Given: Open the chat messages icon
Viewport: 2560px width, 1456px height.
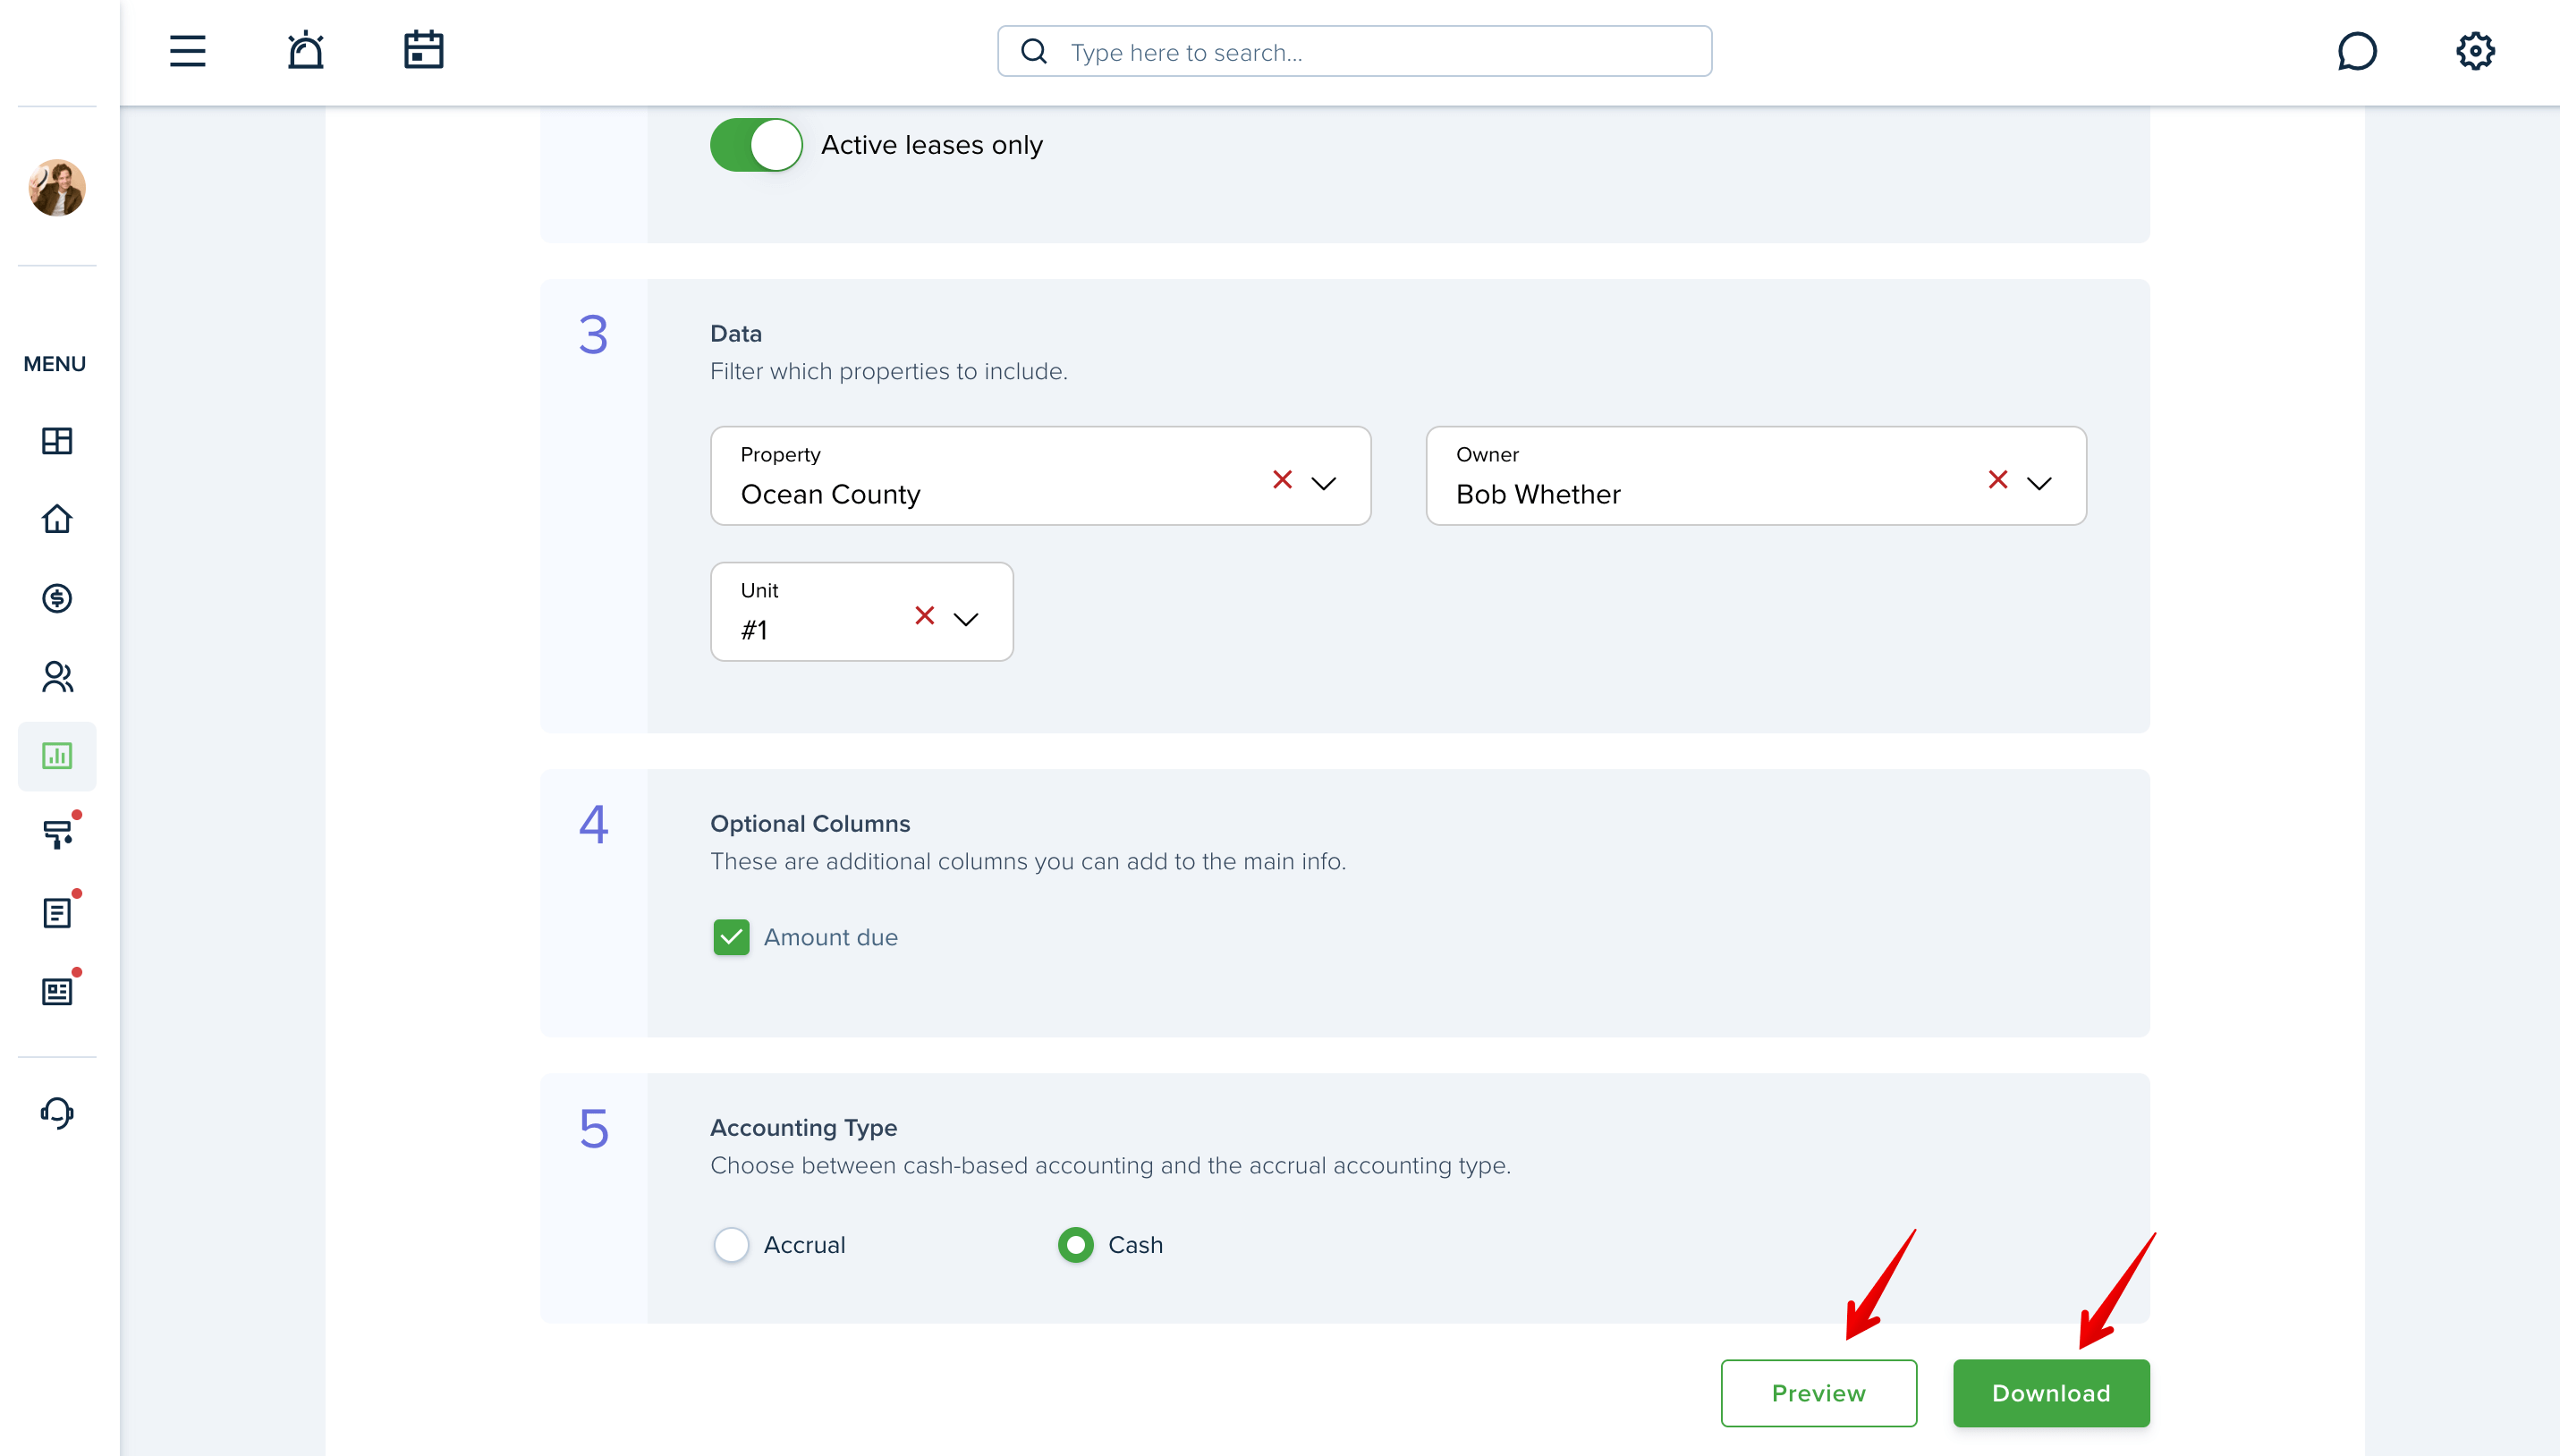Looking at the screenshot, I should [2356, 51].
